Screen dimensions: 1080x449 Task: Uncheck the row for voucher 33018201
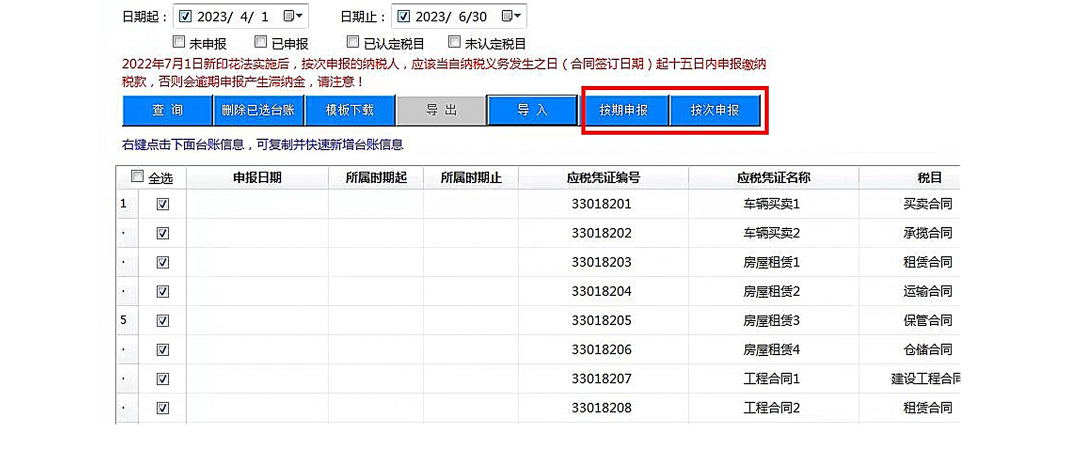[x=163, y=204]
